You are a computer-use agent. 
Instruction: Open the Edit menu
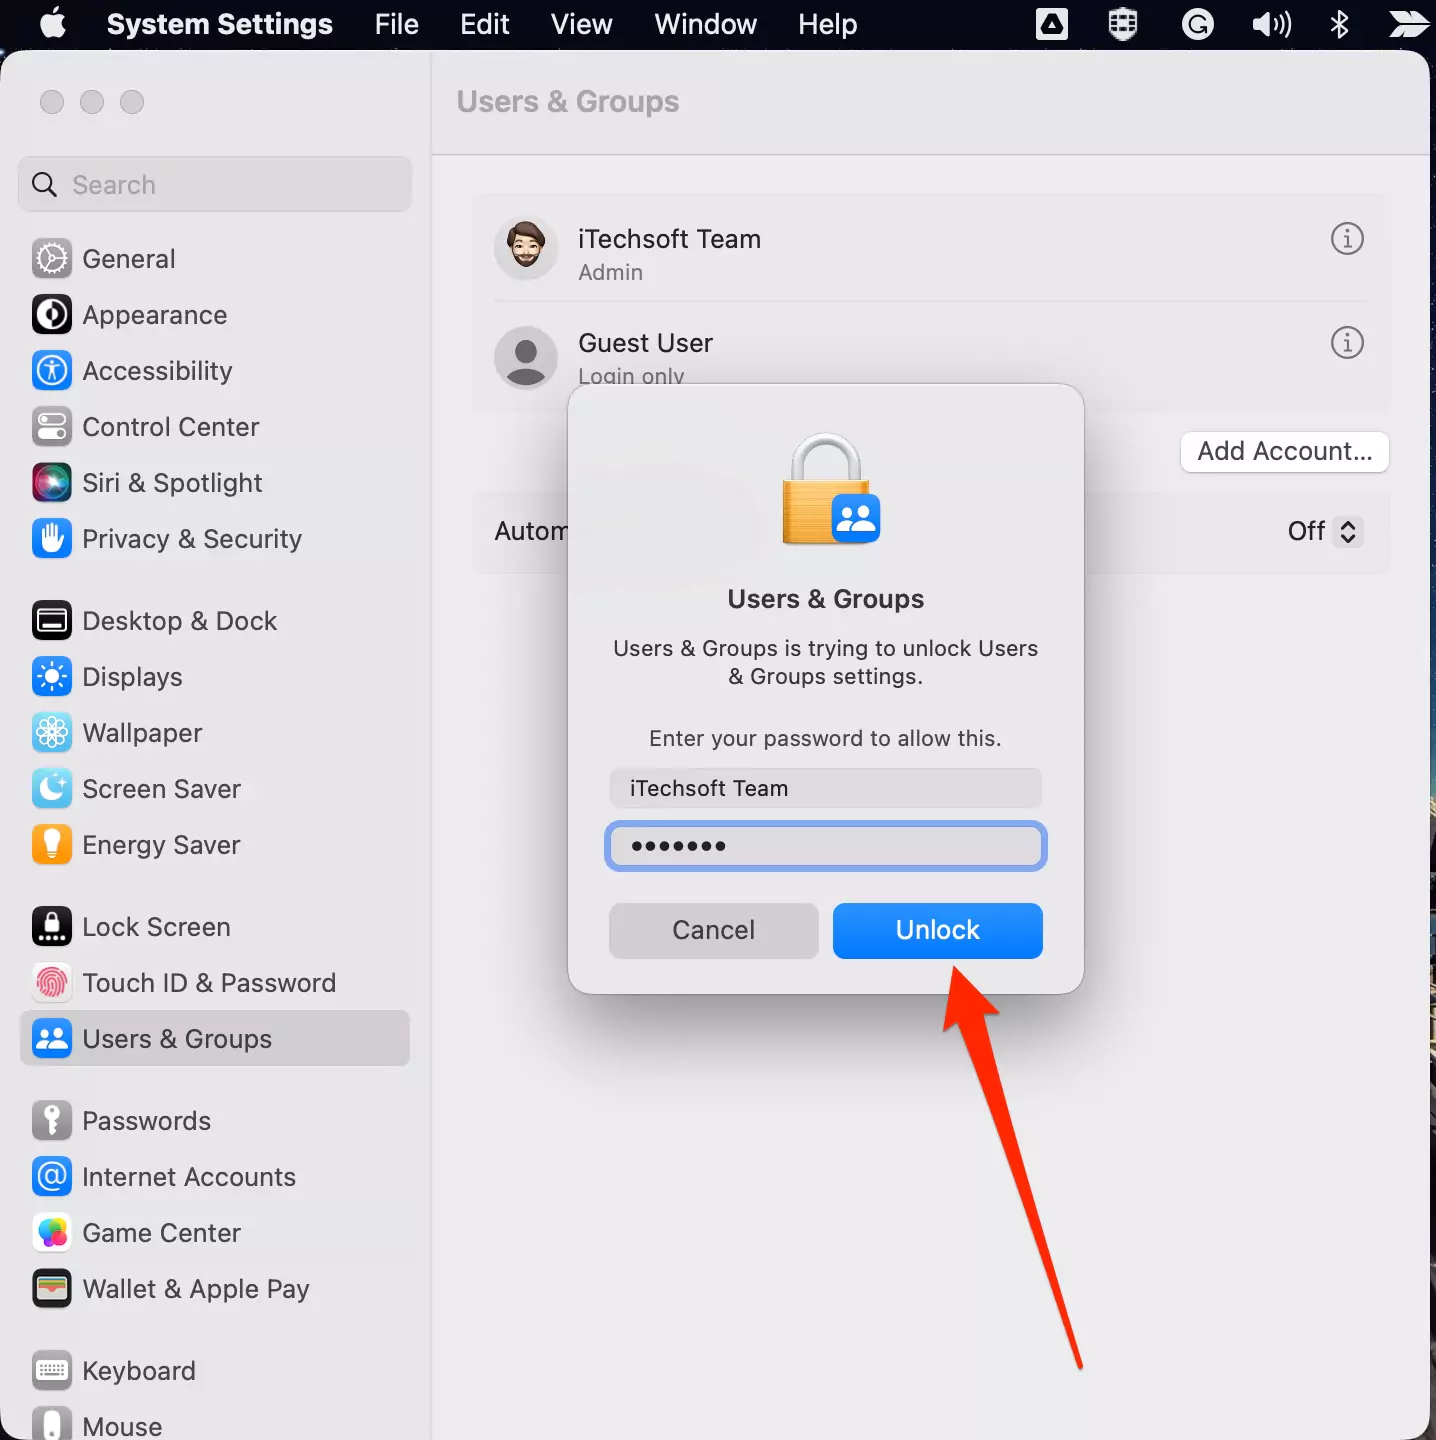point(485,24)
